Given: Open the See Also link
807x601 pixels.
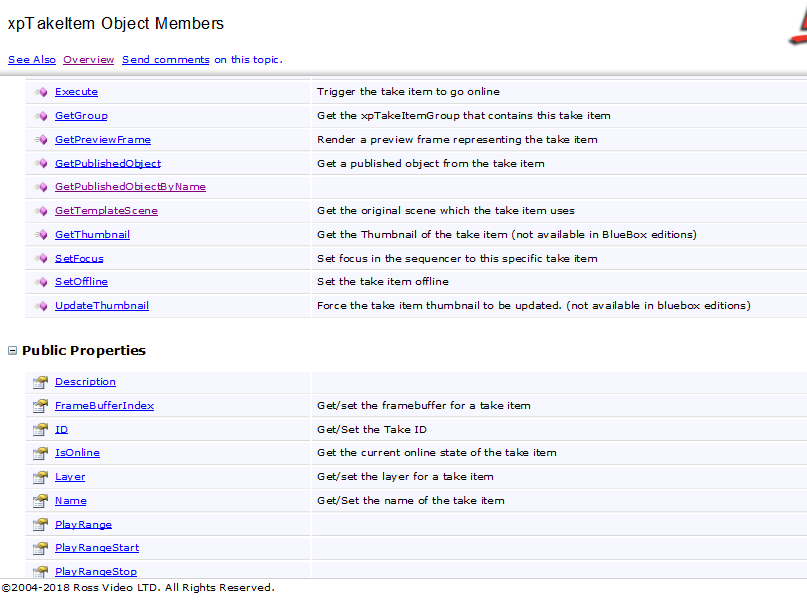Looking at the screenshot, I should point(32,60).
